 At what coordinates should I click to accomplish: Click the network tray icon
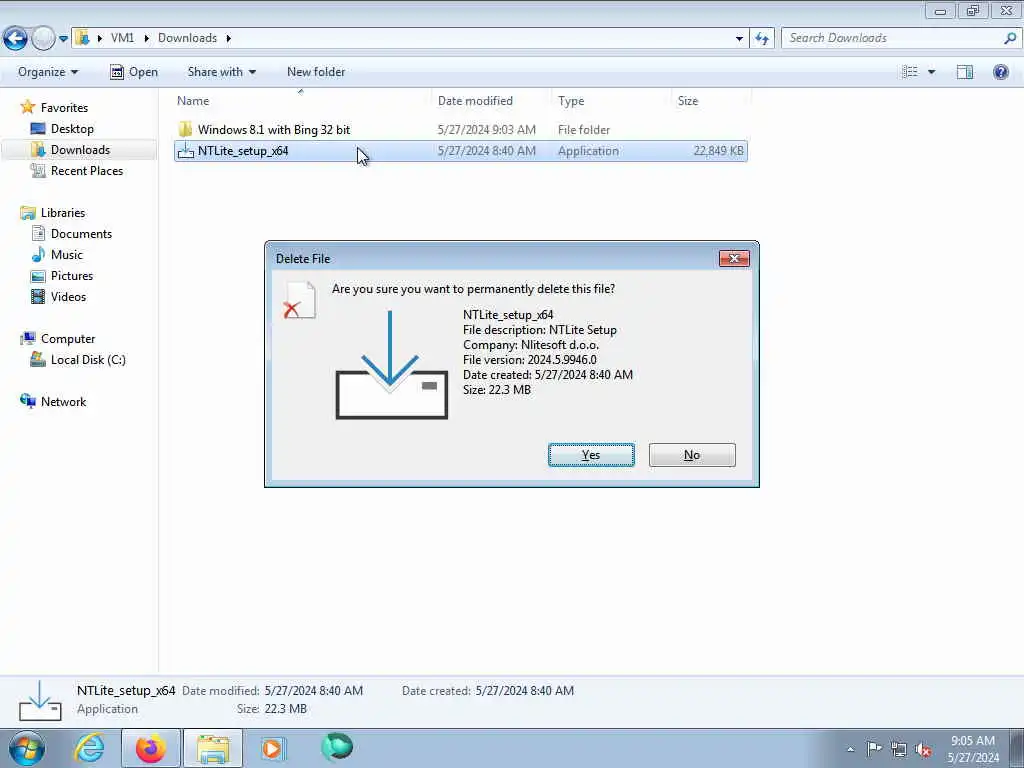(x=899, y=749)
